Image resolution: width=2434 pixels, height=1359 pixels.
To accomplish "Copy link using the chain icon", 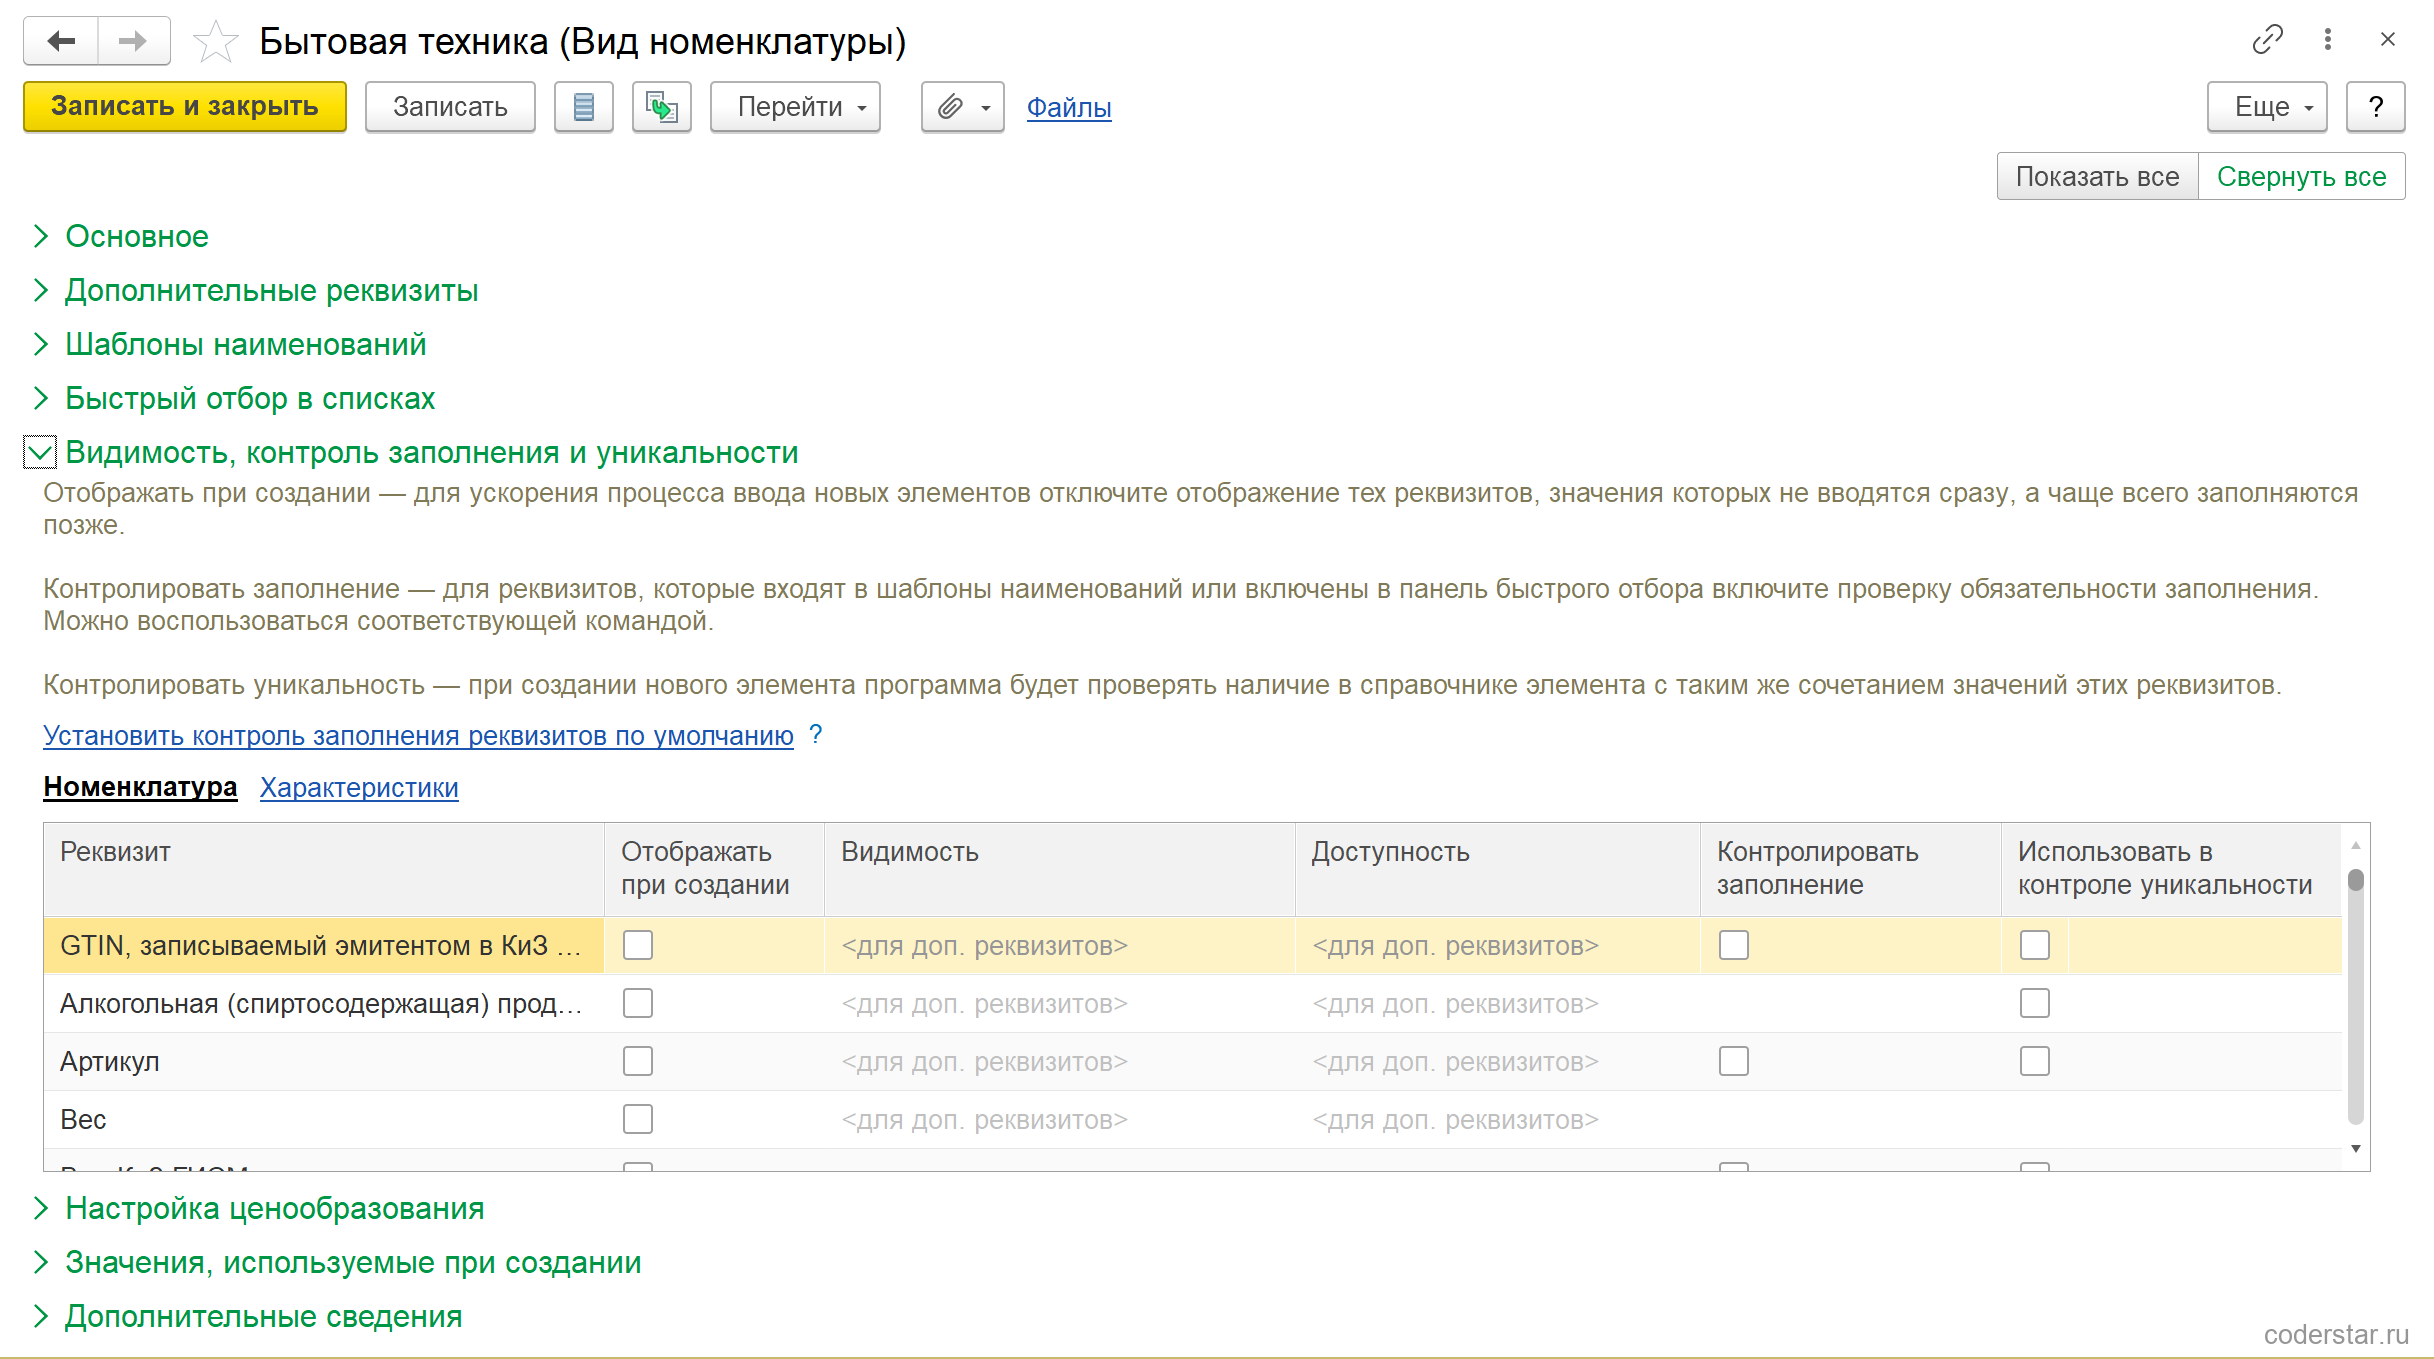I will coord(2267,39).
